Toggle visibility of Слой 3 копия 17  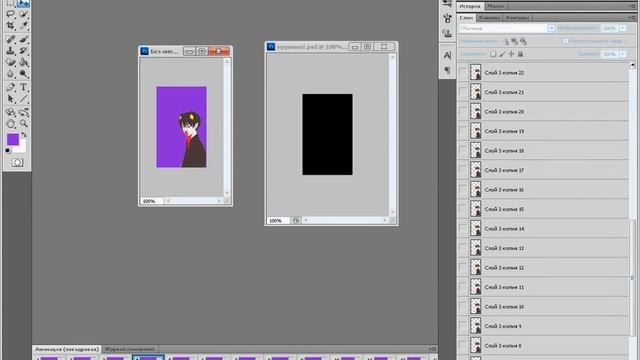coord(462,170)
